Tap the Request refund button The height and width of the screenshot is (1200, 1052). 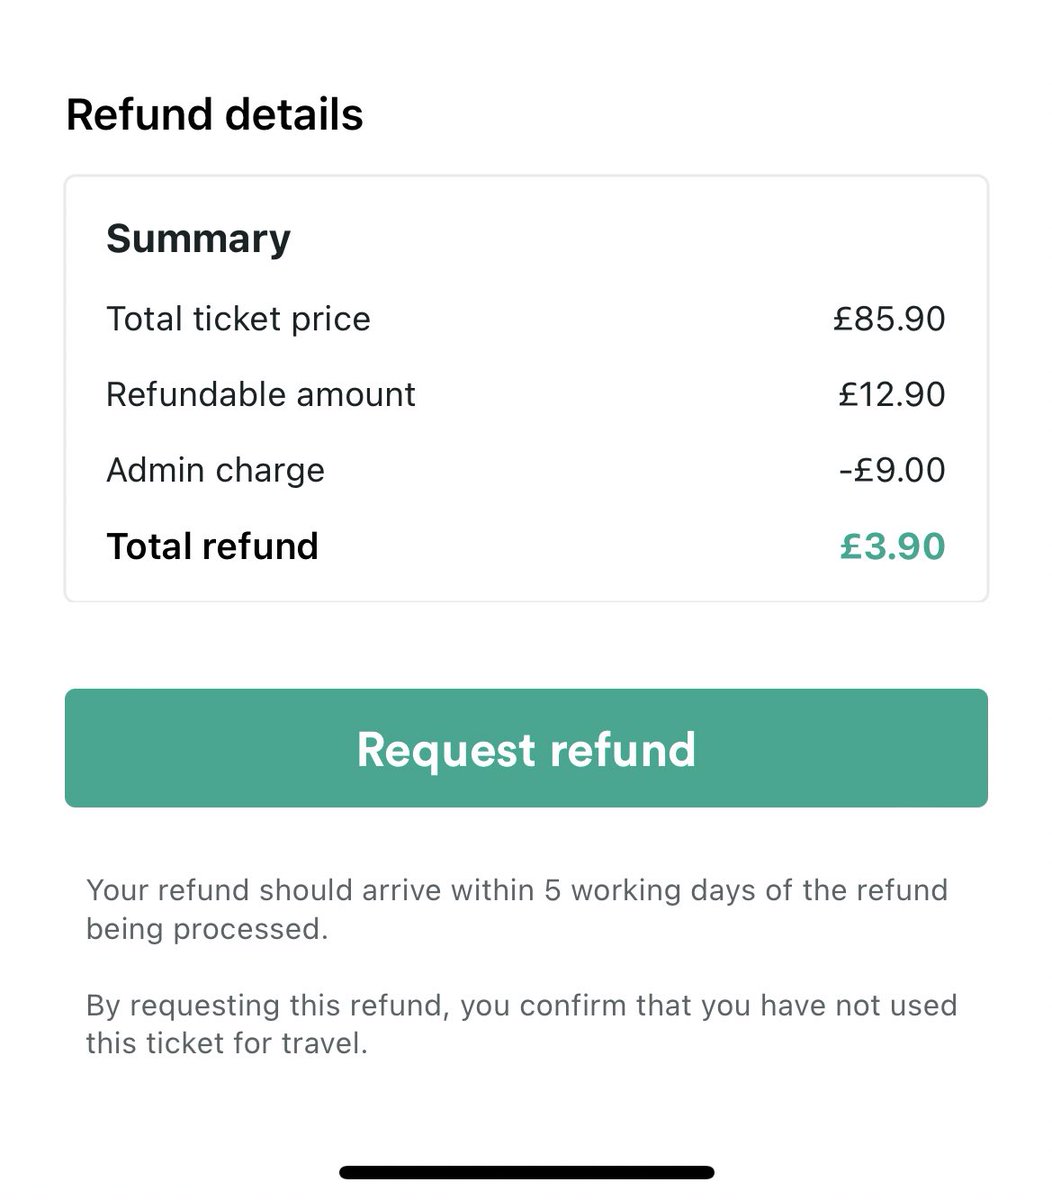(x=526, y=748)
